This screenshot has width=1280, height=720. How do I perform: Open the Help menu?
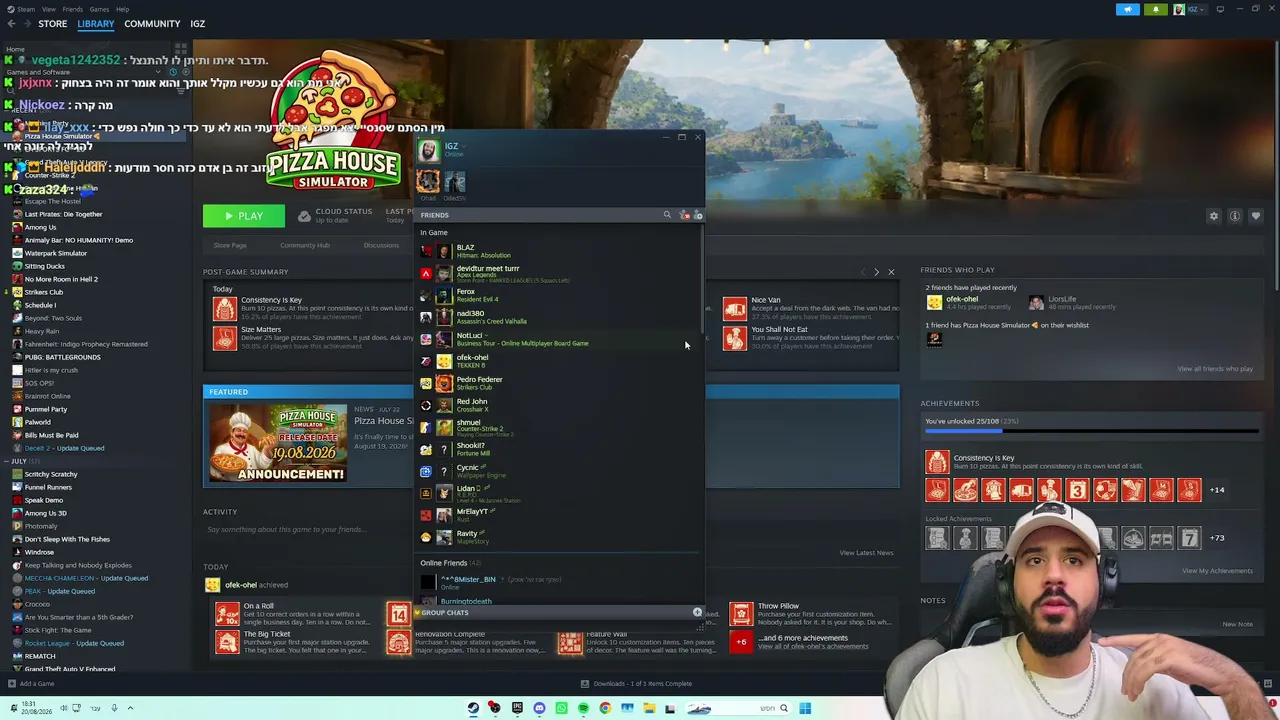[122, 9]
